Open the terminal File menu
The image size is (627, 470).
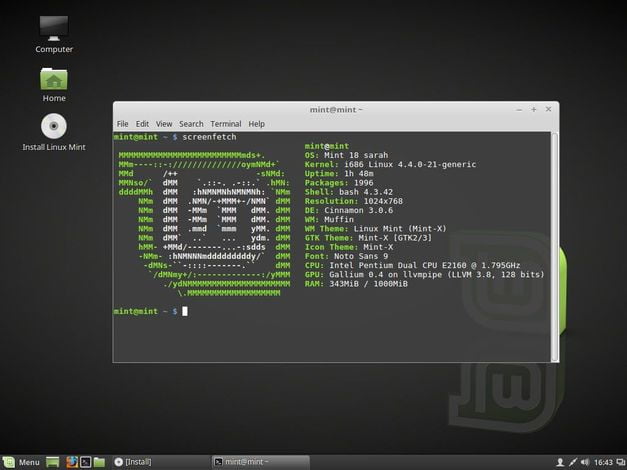click(x=122, y=124)
